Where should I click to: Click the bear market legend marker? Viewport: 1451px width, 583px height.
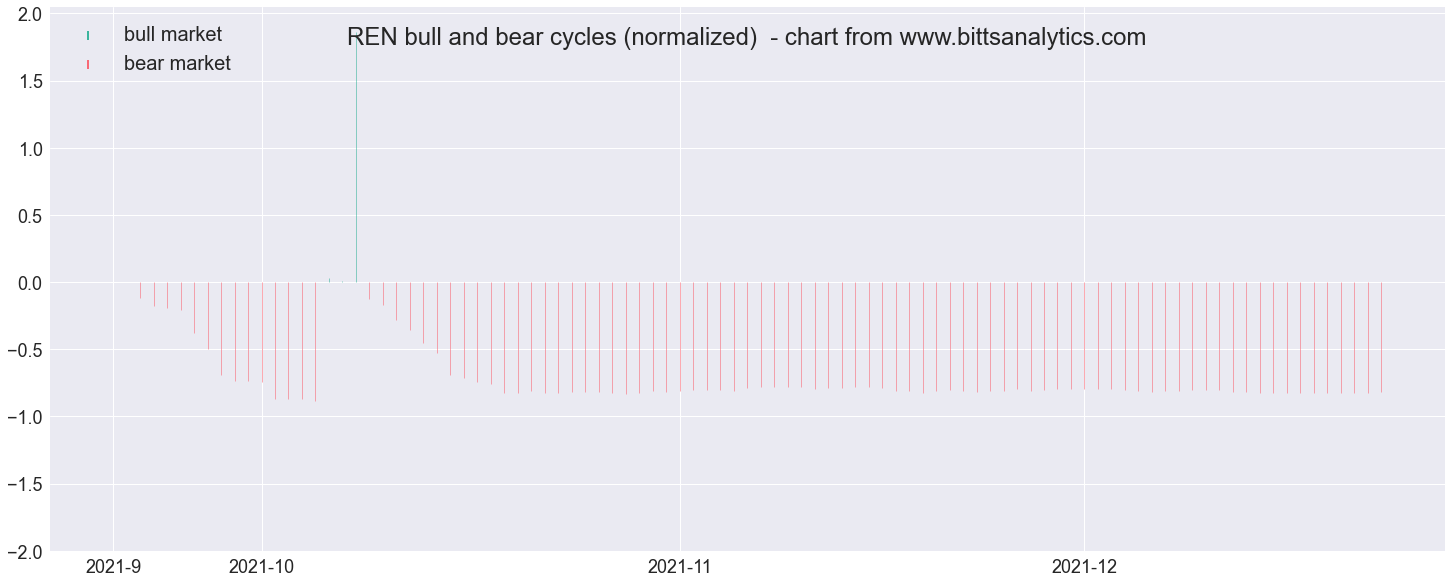tap(88, 64)
